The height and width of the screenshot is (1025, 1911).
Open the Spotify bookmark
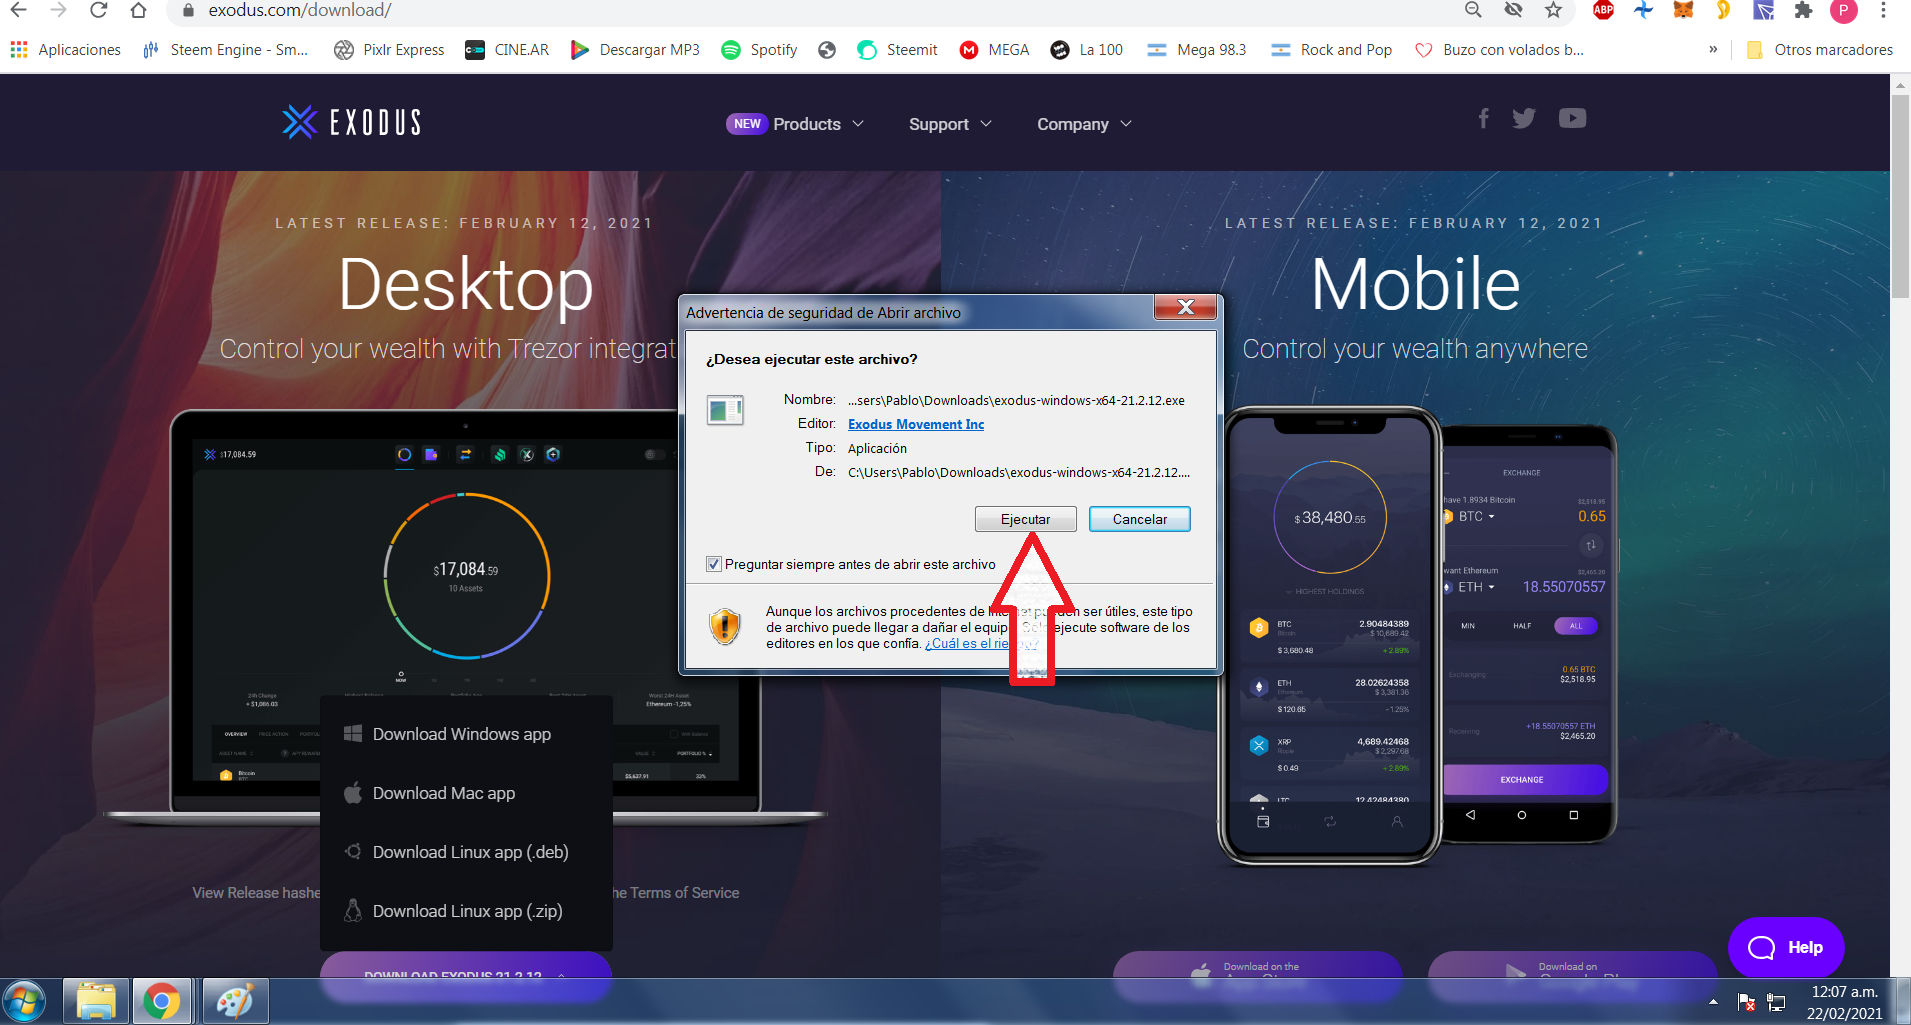(760, 50)
